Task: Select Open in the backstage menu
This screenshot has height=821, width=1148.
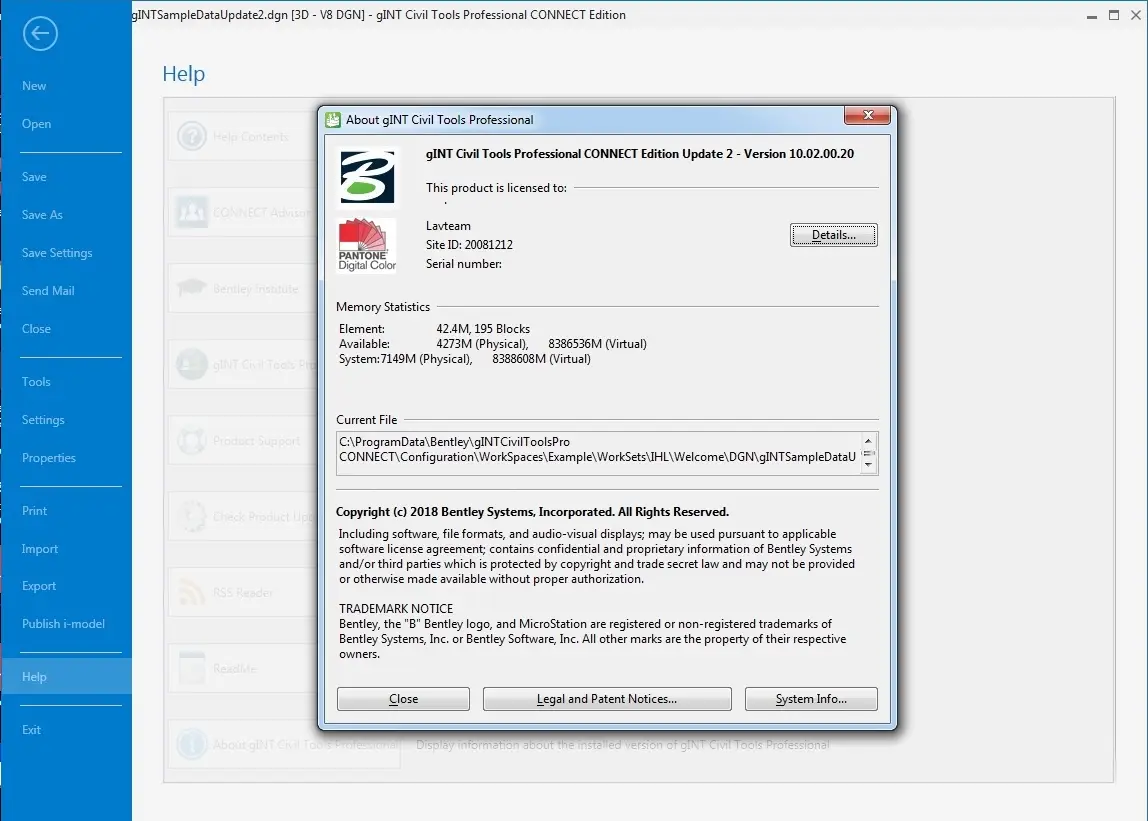Action: (x=37, y=124)
